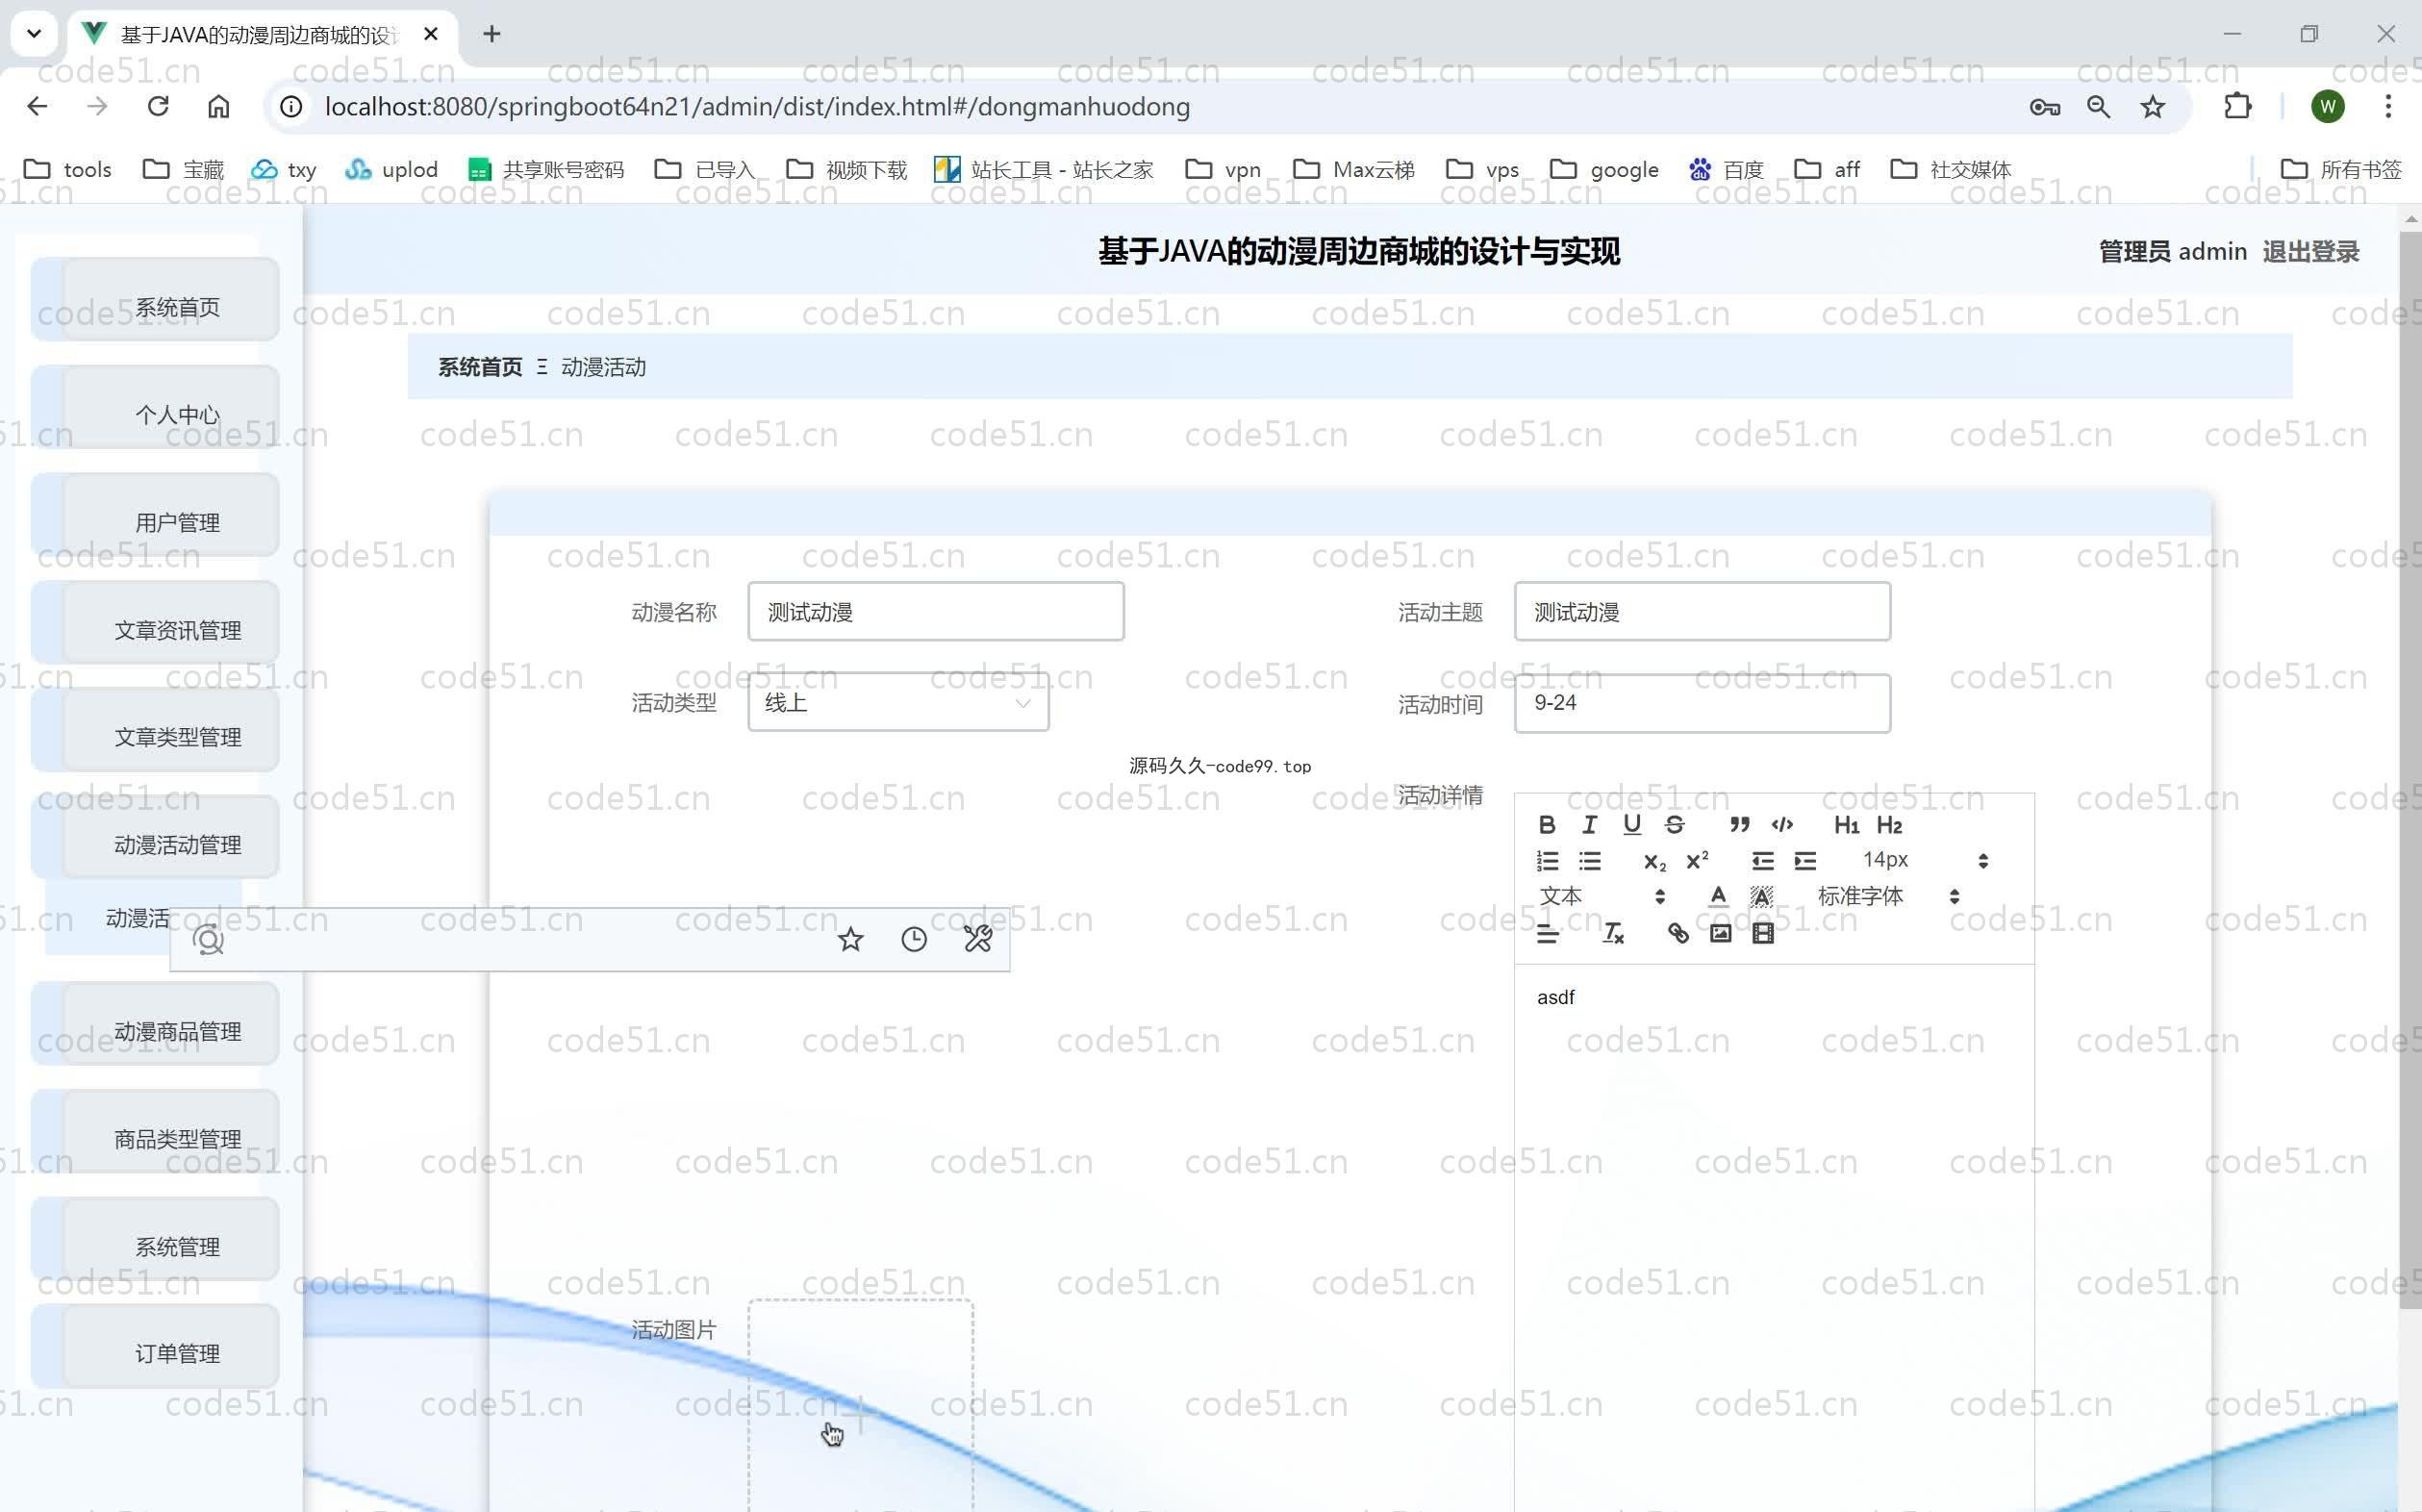The height and width of the screenshot is (1512, 2422).
Task: Open the text alignment options
Action: pyautogui.click(x=1547, y=934)
